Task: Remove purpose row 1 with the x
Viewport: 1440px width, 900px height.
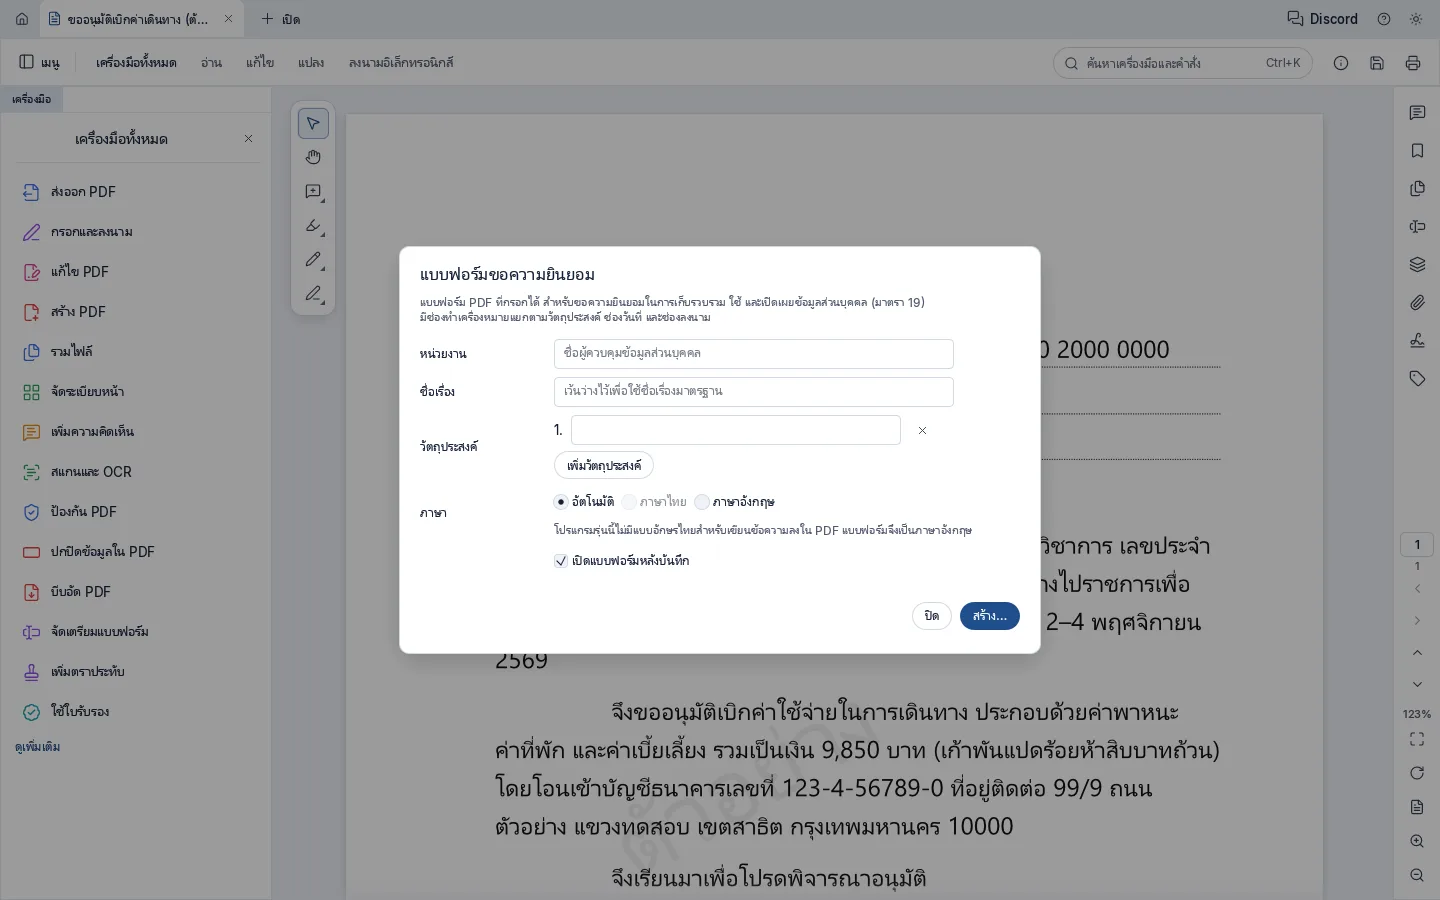Action: tap(922, 431)
